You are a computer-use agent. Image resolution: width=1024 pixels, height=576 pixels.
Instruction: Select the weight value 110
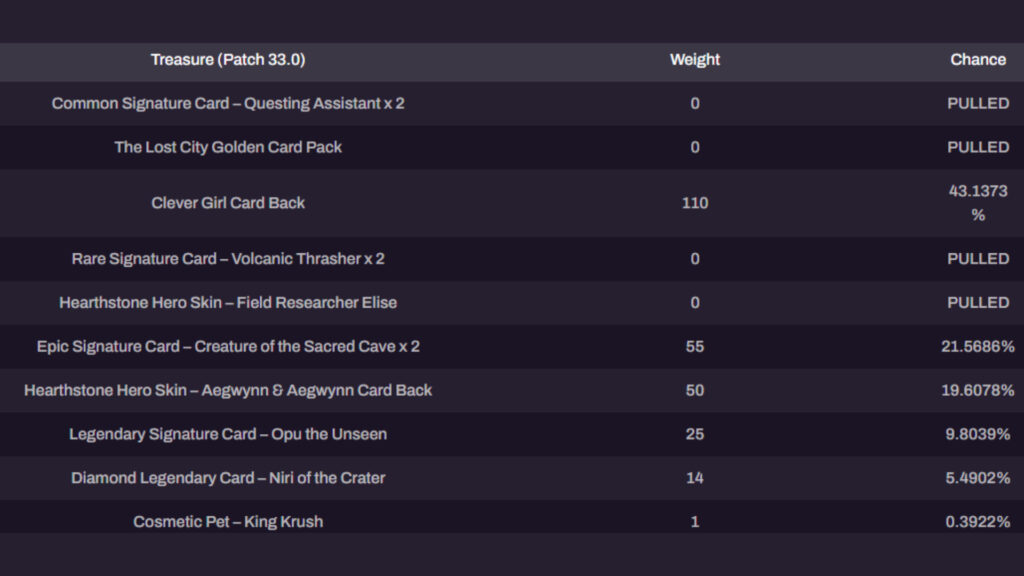[695, 203]
